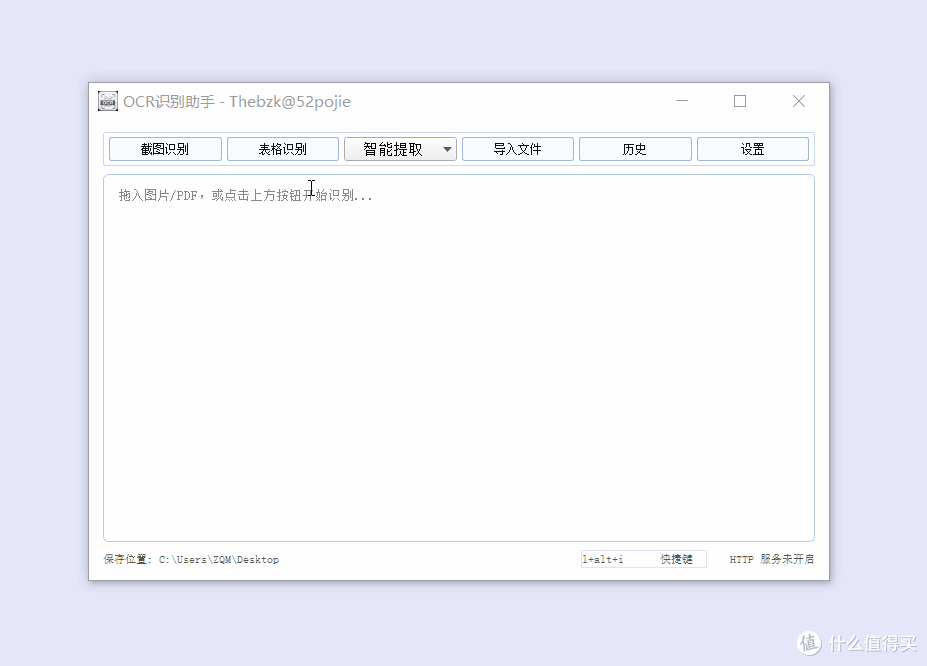Image resolution: width=927 pixels, height=666 pixels.
Task: Click the HTTP 服务未开启 status text
Action: tap(772, 559)
